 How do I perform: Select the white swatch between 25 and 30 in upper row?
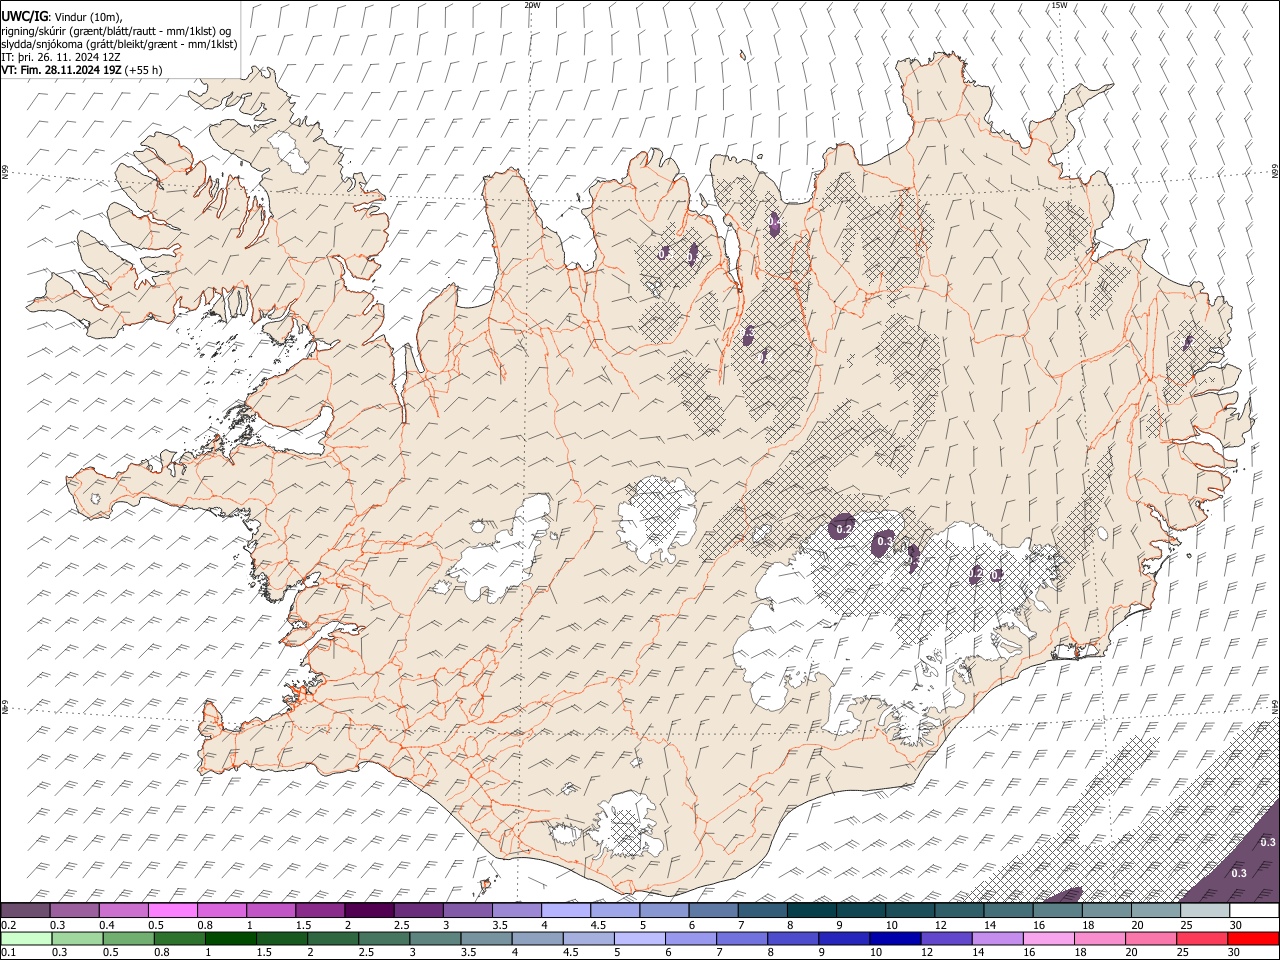(x=1205, y=911)
